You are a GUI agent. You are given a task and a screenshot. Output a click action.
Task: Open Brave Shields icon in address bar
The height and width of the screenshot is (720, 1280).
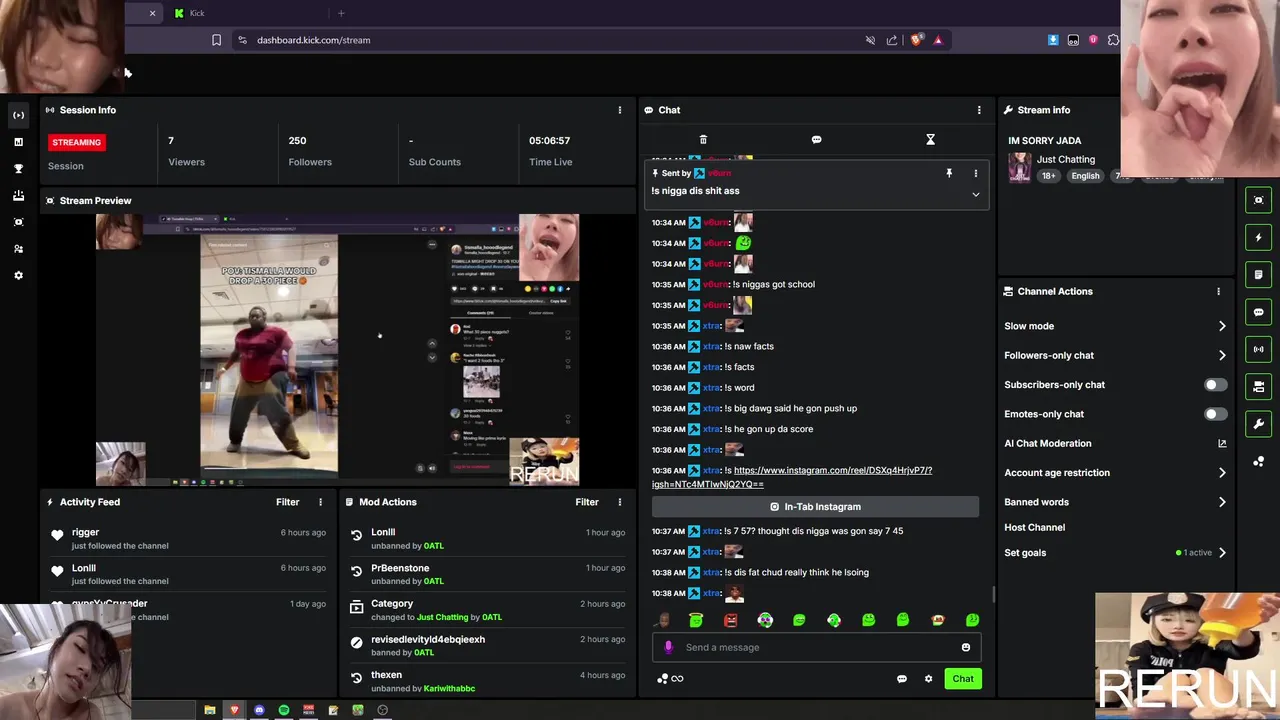(916, 40)
